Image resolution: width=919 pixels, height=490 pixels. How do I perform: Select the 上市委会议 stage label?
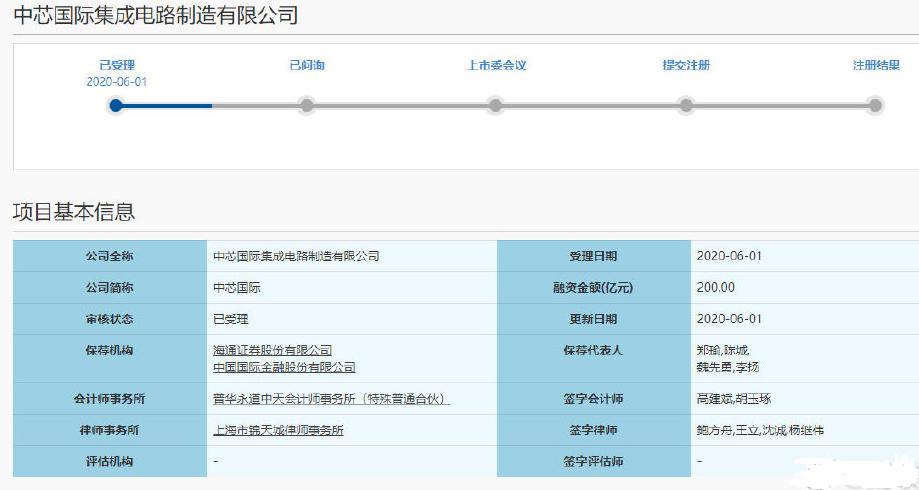[496, 65]
